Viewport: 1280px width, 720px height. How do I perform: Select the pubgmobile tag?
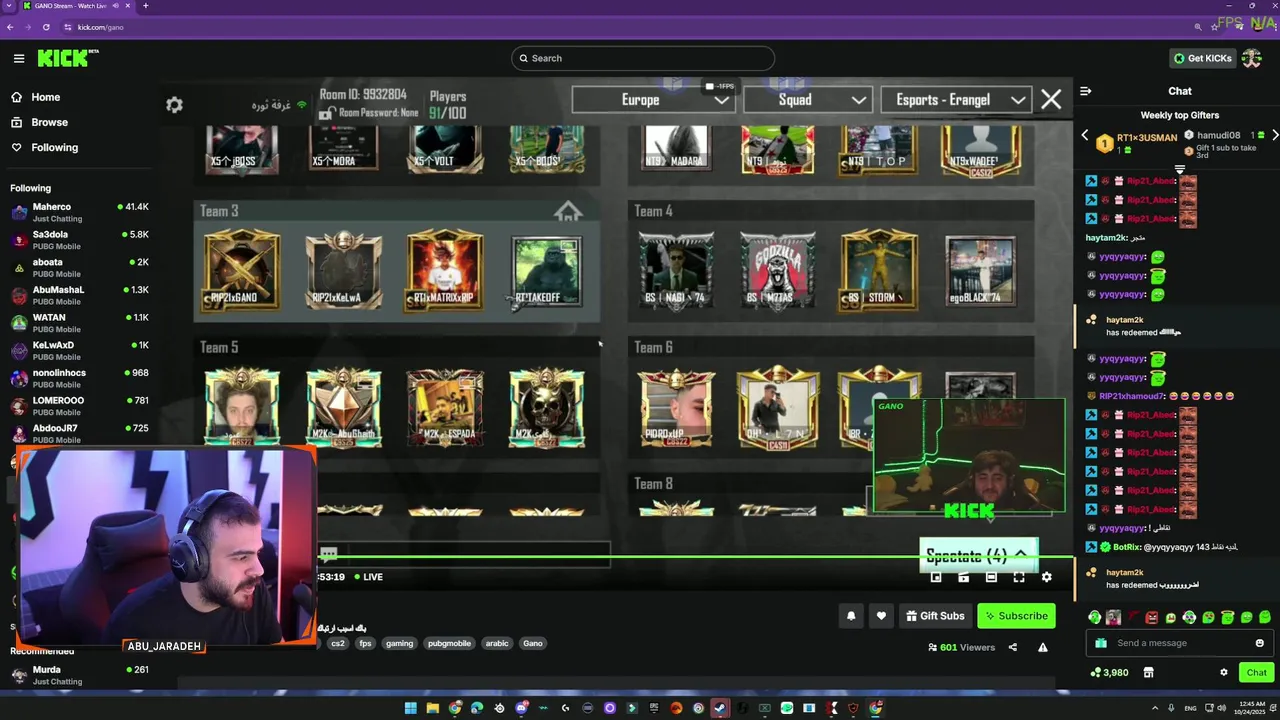click(x=449, y=643)
